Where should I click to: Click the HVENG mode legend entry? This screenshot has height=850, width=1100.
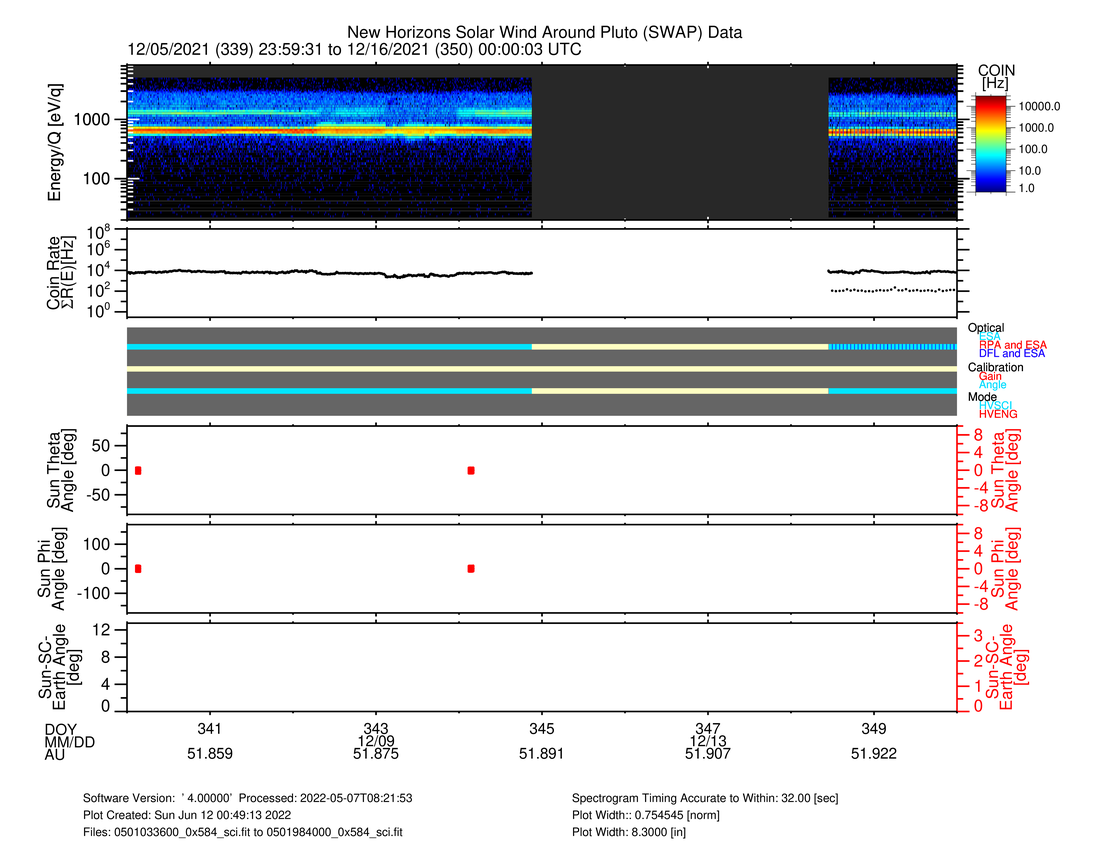coord(998,414)
